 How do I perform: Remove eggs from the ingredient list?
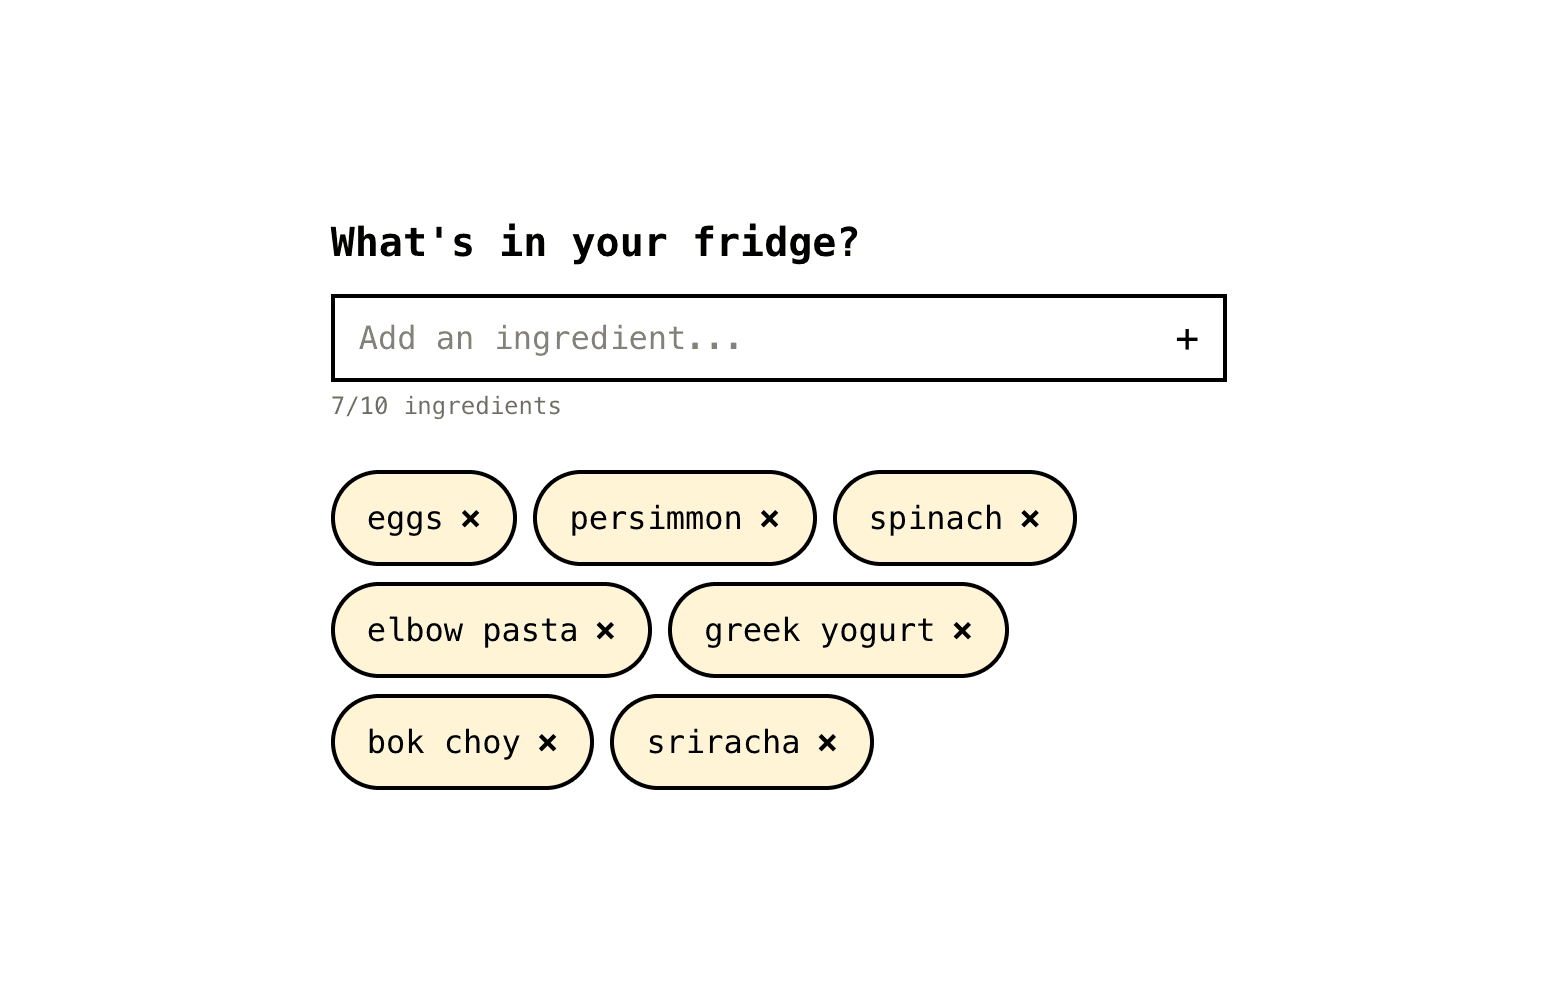470,518
